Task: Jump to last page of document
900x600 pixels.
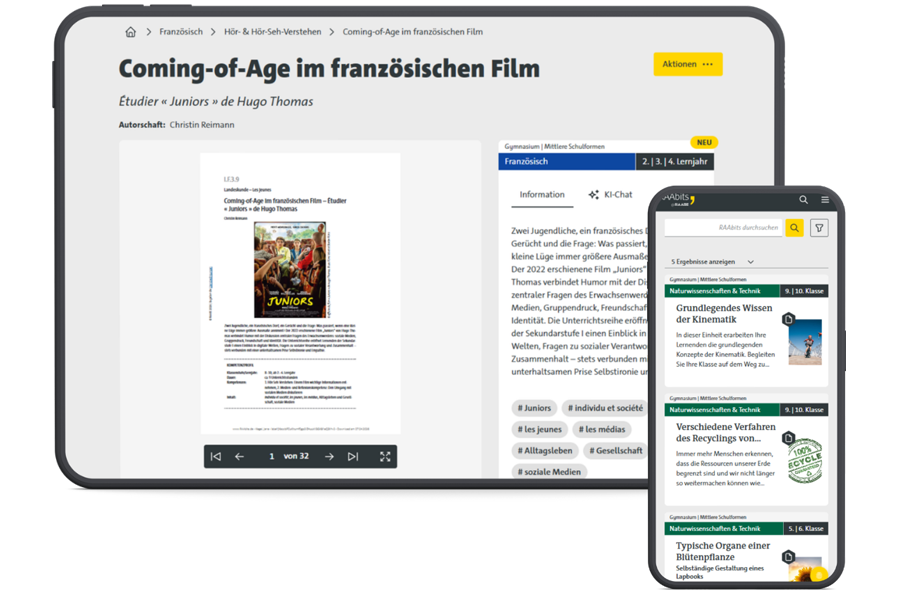Action: pyautogui.click(x=353, y=457)
